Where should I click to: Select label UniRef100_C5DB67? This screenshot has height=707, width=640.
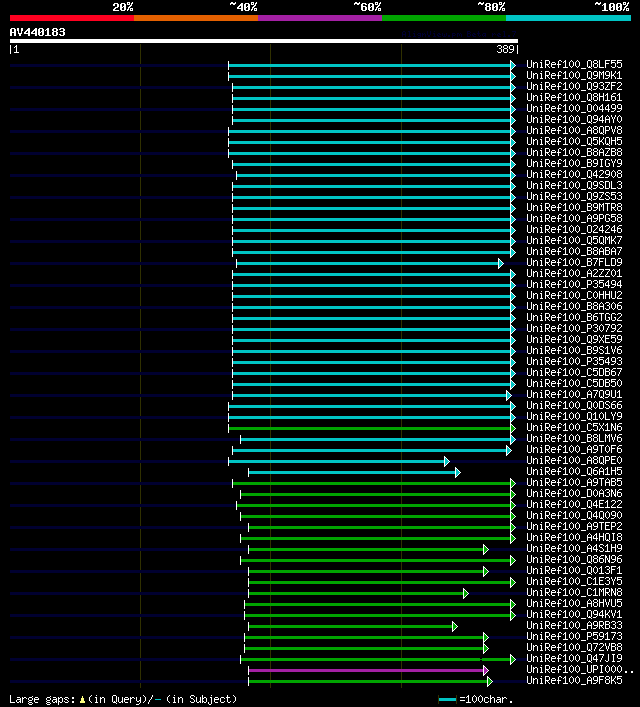click(574, 372)
